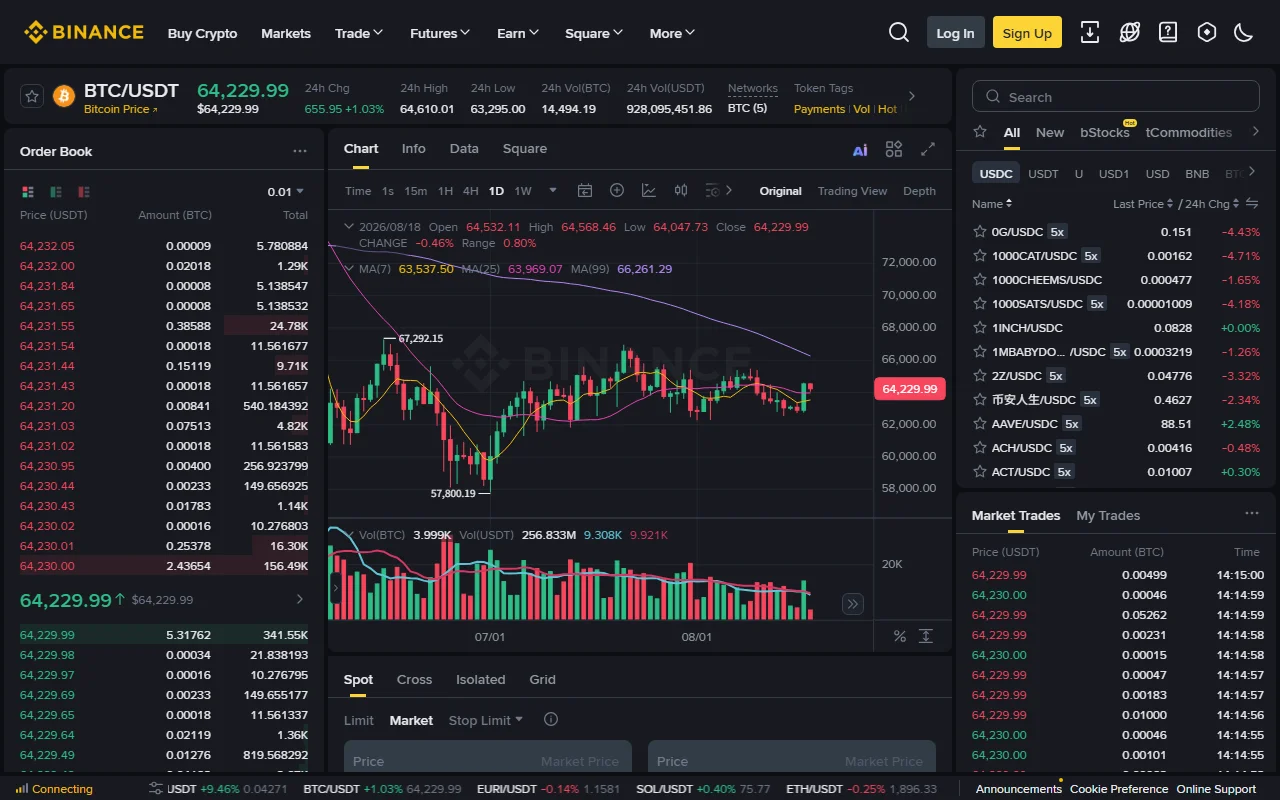Open the Bitcoin Price link
This screenshot has width=1280, height=800.
point(120,109)
